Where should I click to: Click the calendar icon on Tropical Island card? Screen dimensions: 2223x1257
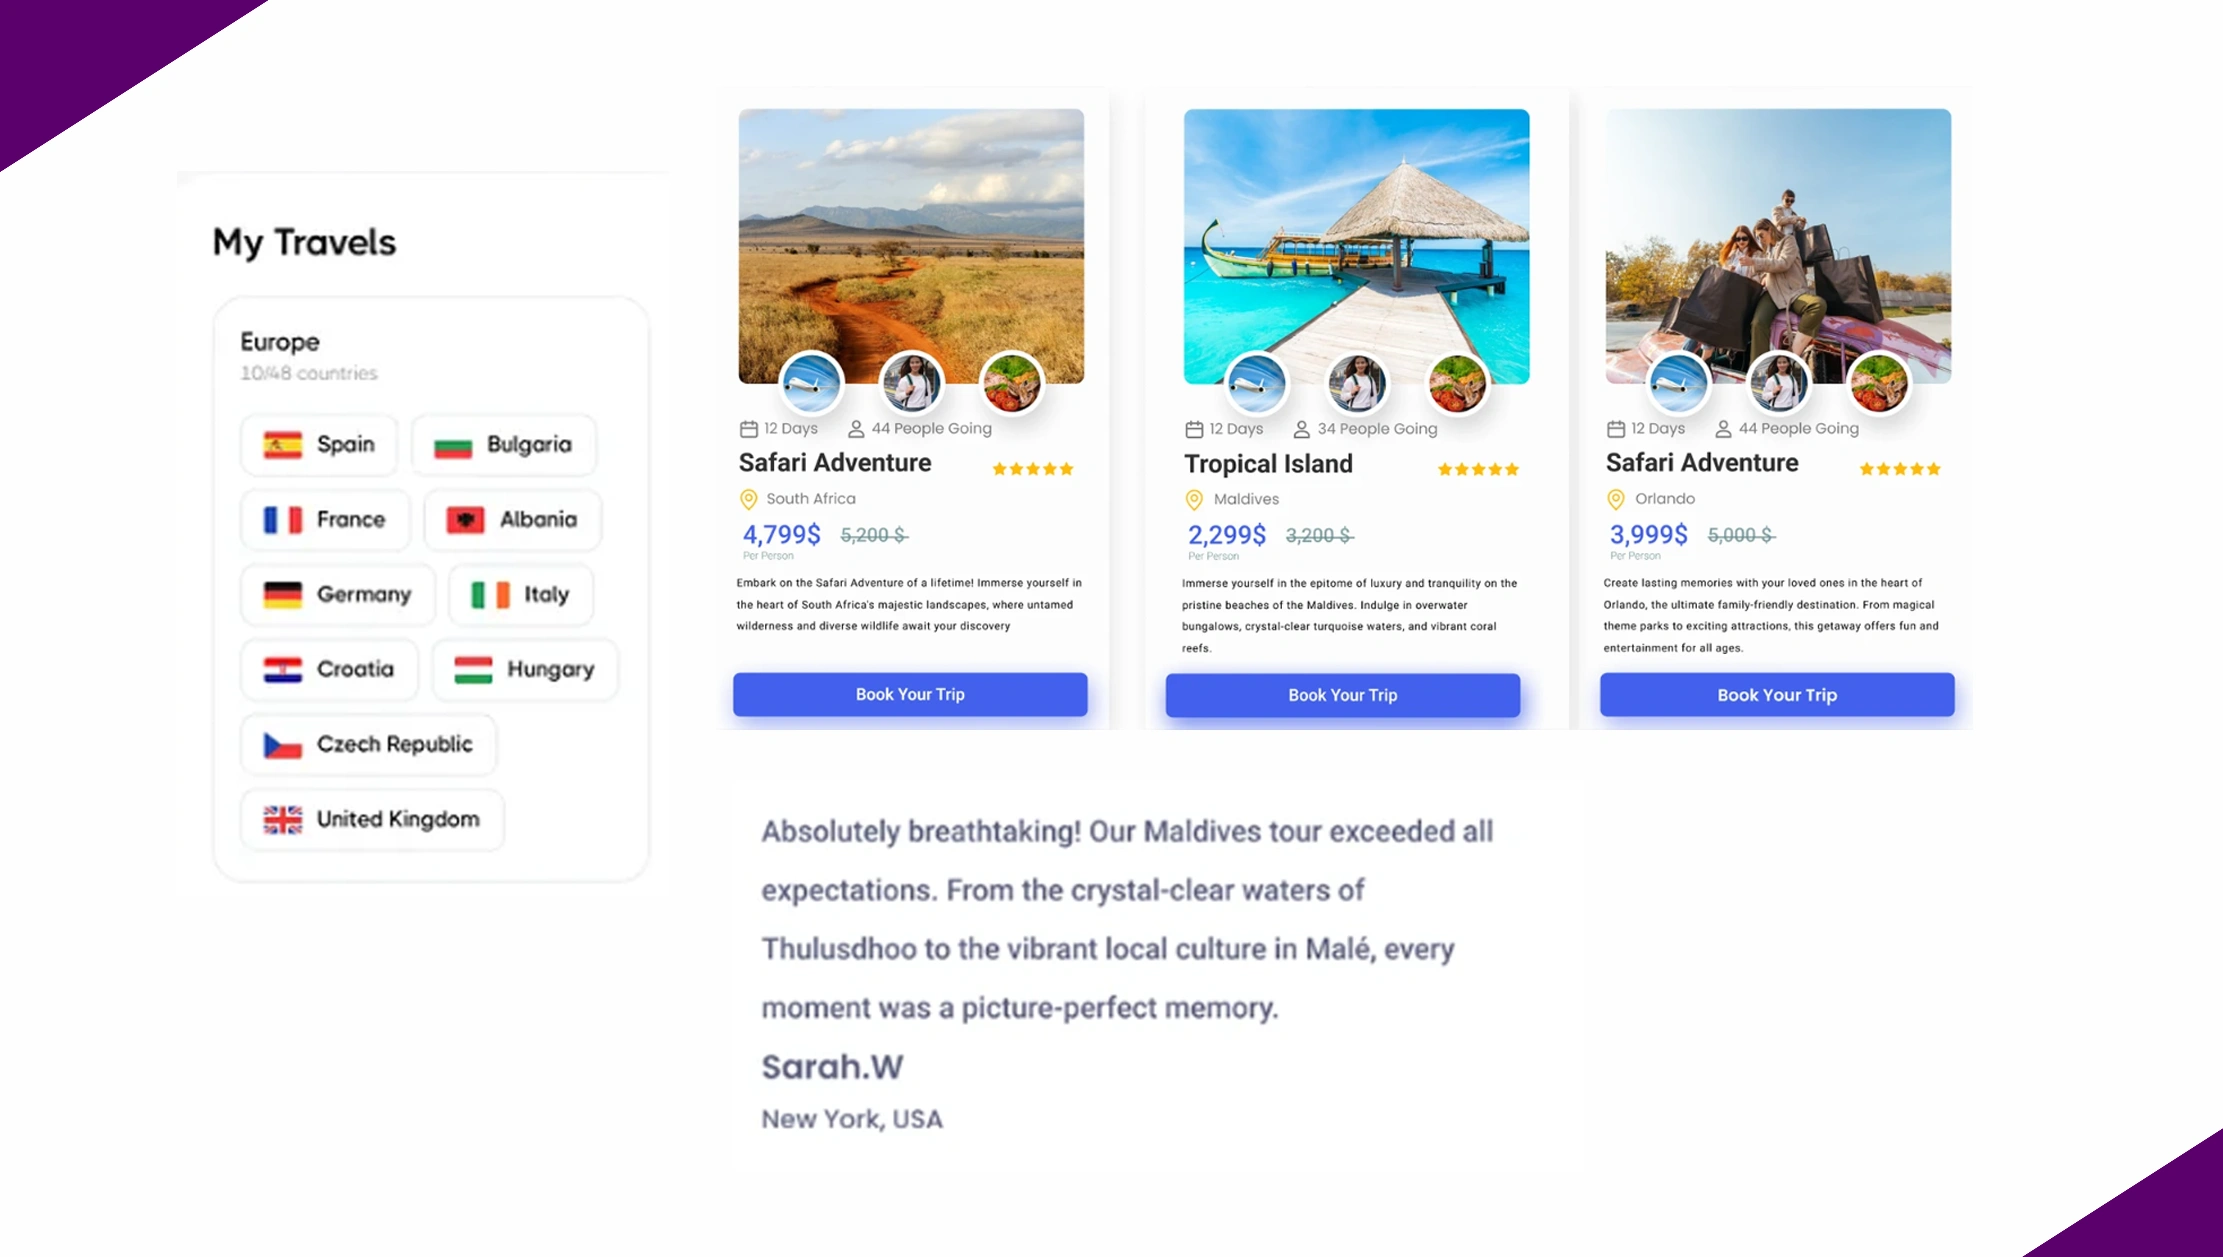tap(1194, 429)
